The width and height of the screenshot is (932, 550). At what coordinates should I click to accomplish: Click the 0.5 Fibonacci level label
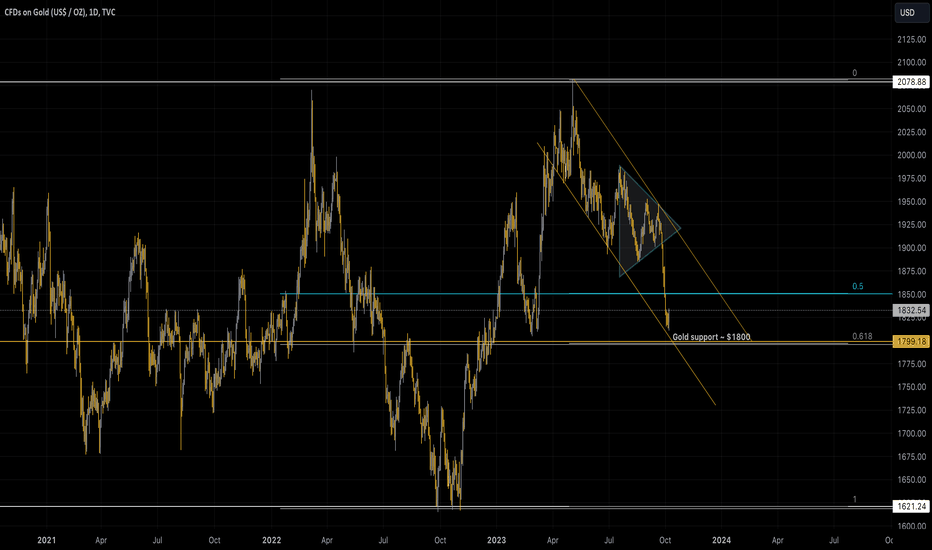click(858, 286)
